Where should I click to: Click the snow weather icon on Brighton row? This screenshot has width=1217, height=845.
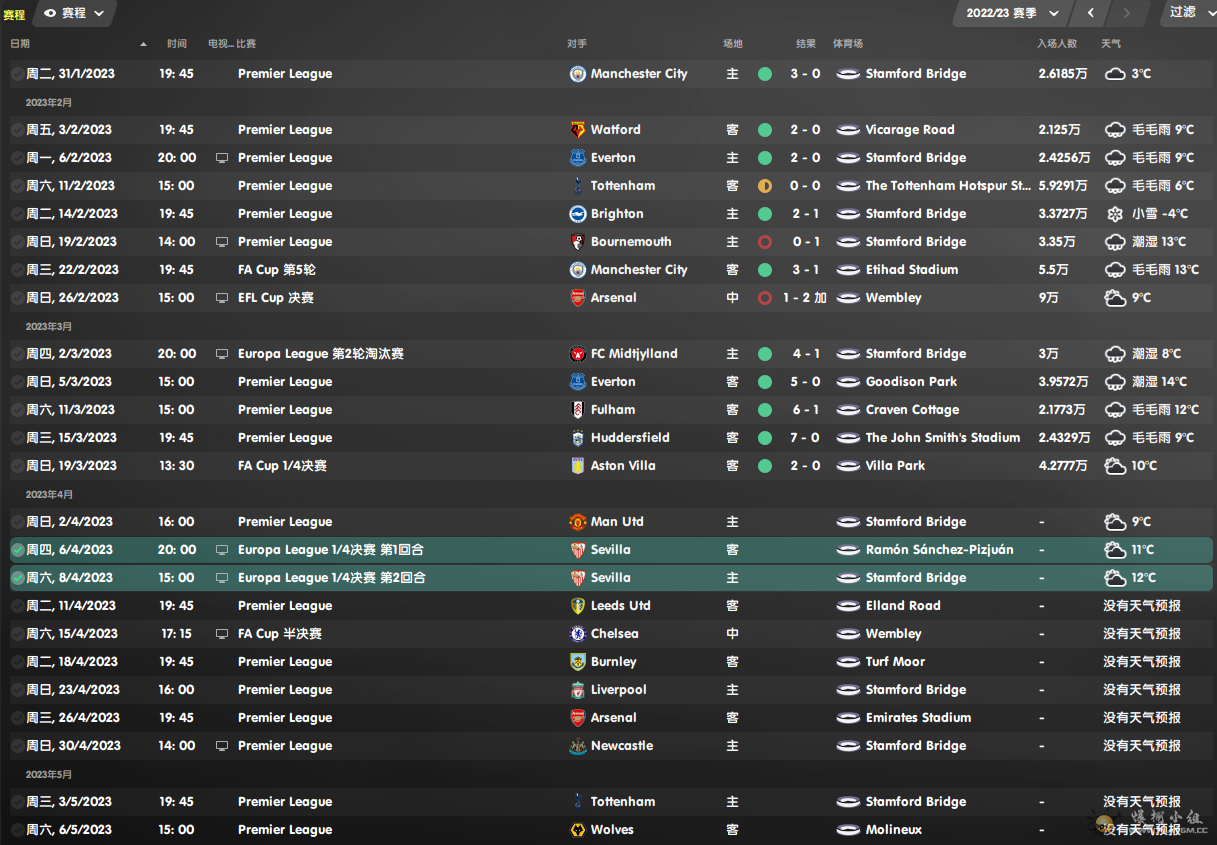(x=1115, y=214)
